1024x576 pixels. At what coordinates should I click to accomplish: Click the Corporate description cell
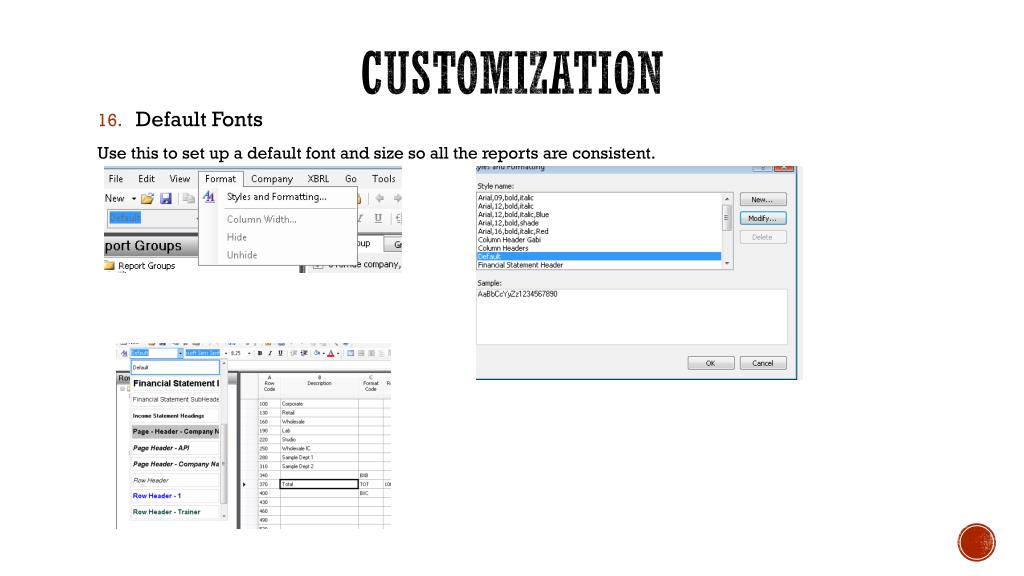tap(319, 404)
